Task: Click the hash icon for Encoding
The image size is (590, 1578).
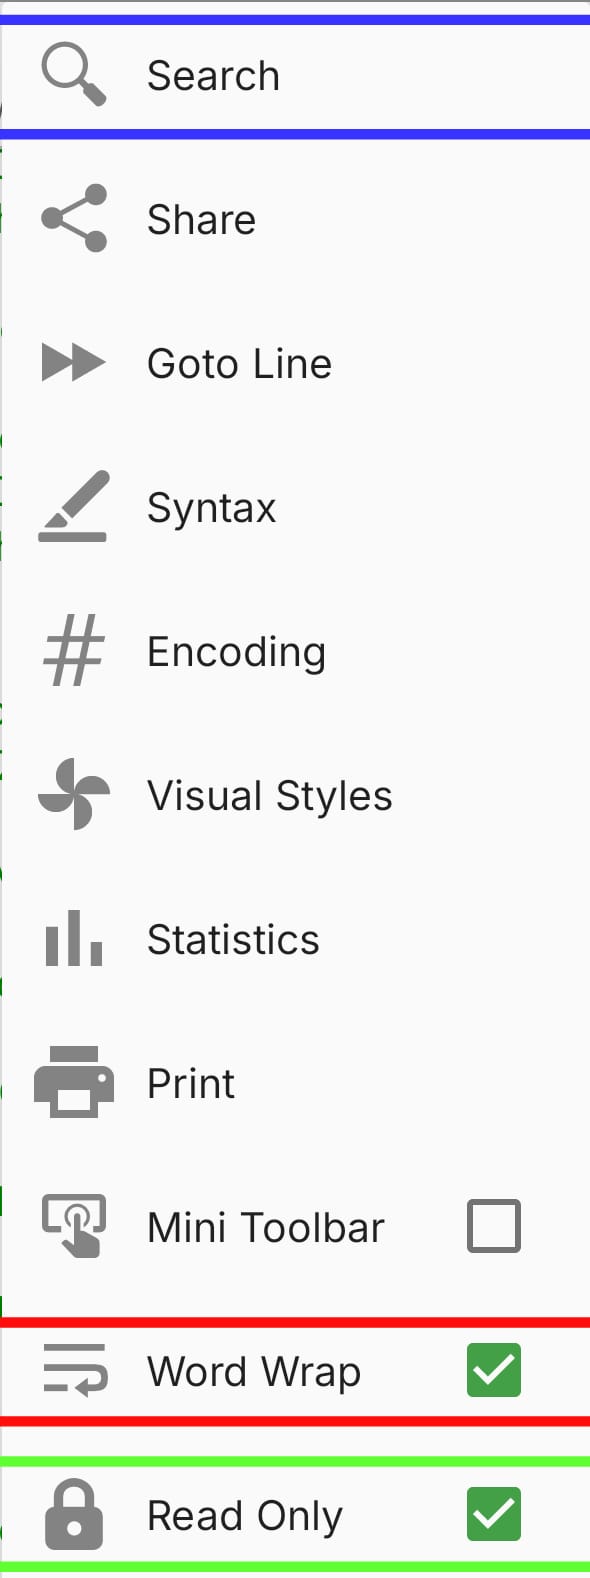Action: pos(73,651)
